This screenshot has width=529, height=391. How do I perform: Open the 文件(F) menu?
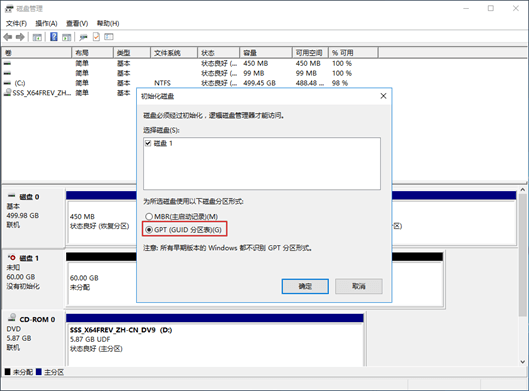(x=16, y=23)
